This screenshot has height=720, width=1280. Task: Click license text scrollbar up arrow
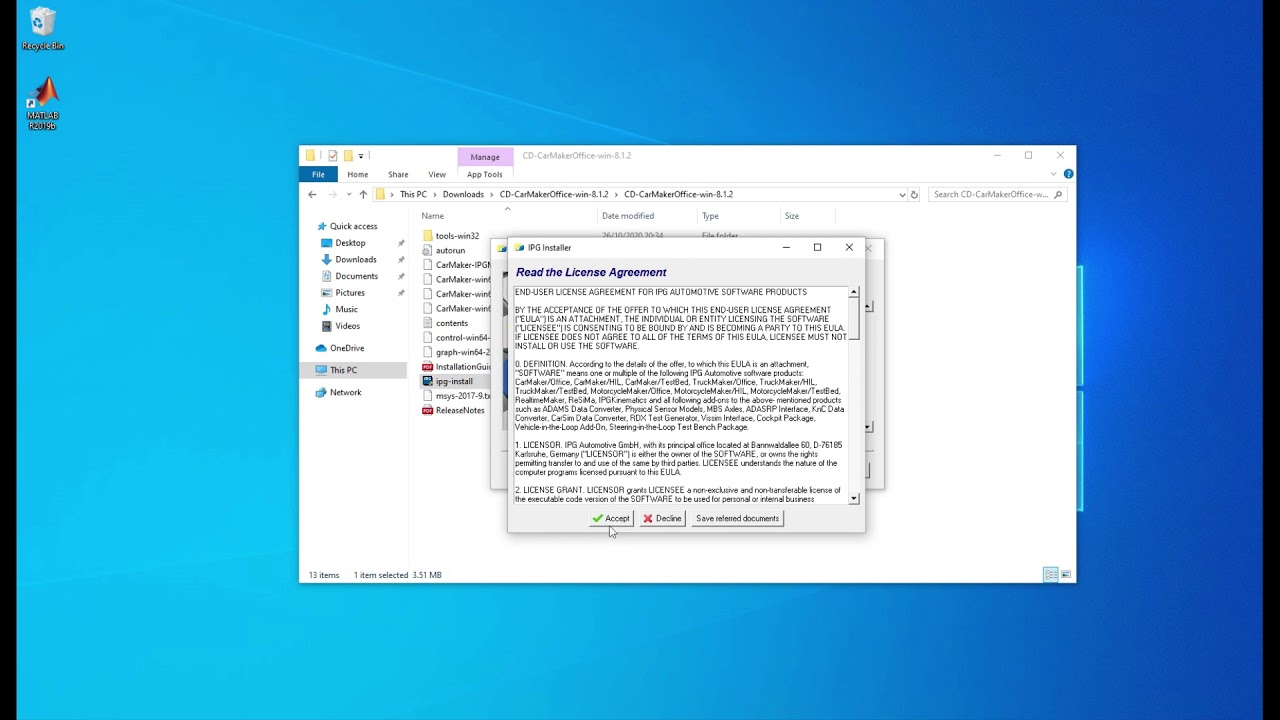854,292
